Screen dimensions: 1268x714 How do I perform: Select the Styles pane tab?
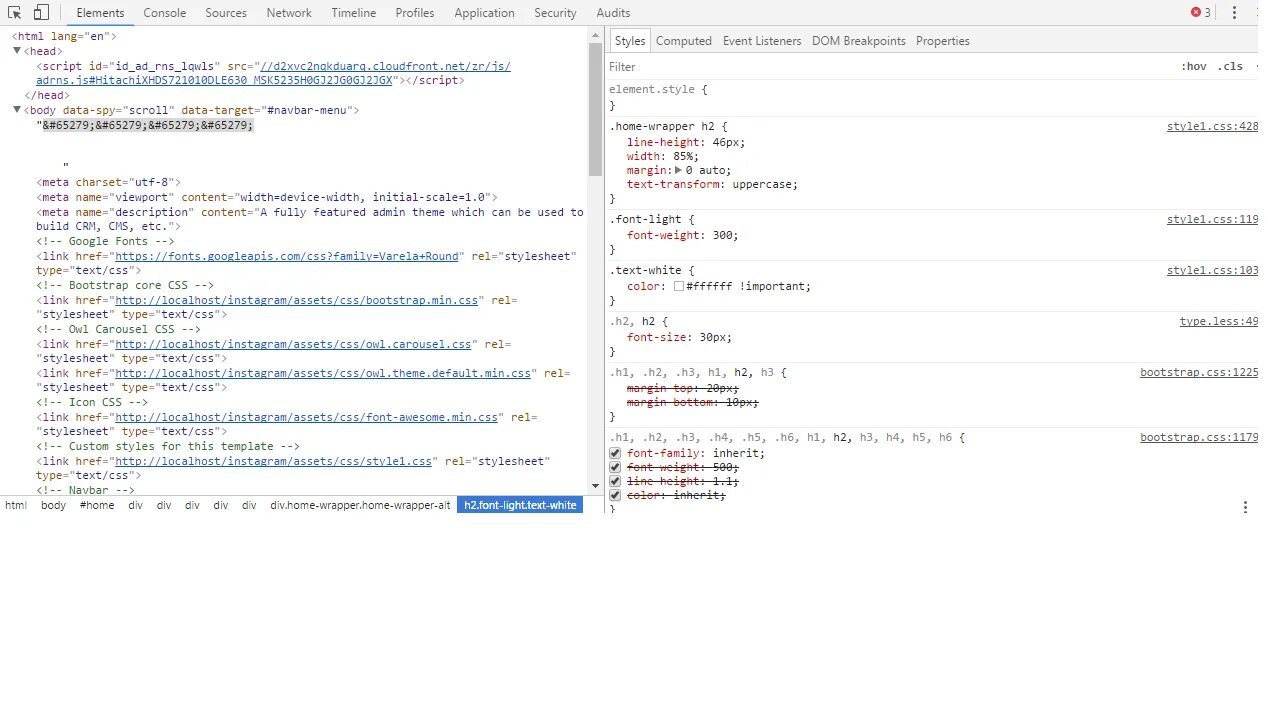pyautogui.click(x=630, y=41)
